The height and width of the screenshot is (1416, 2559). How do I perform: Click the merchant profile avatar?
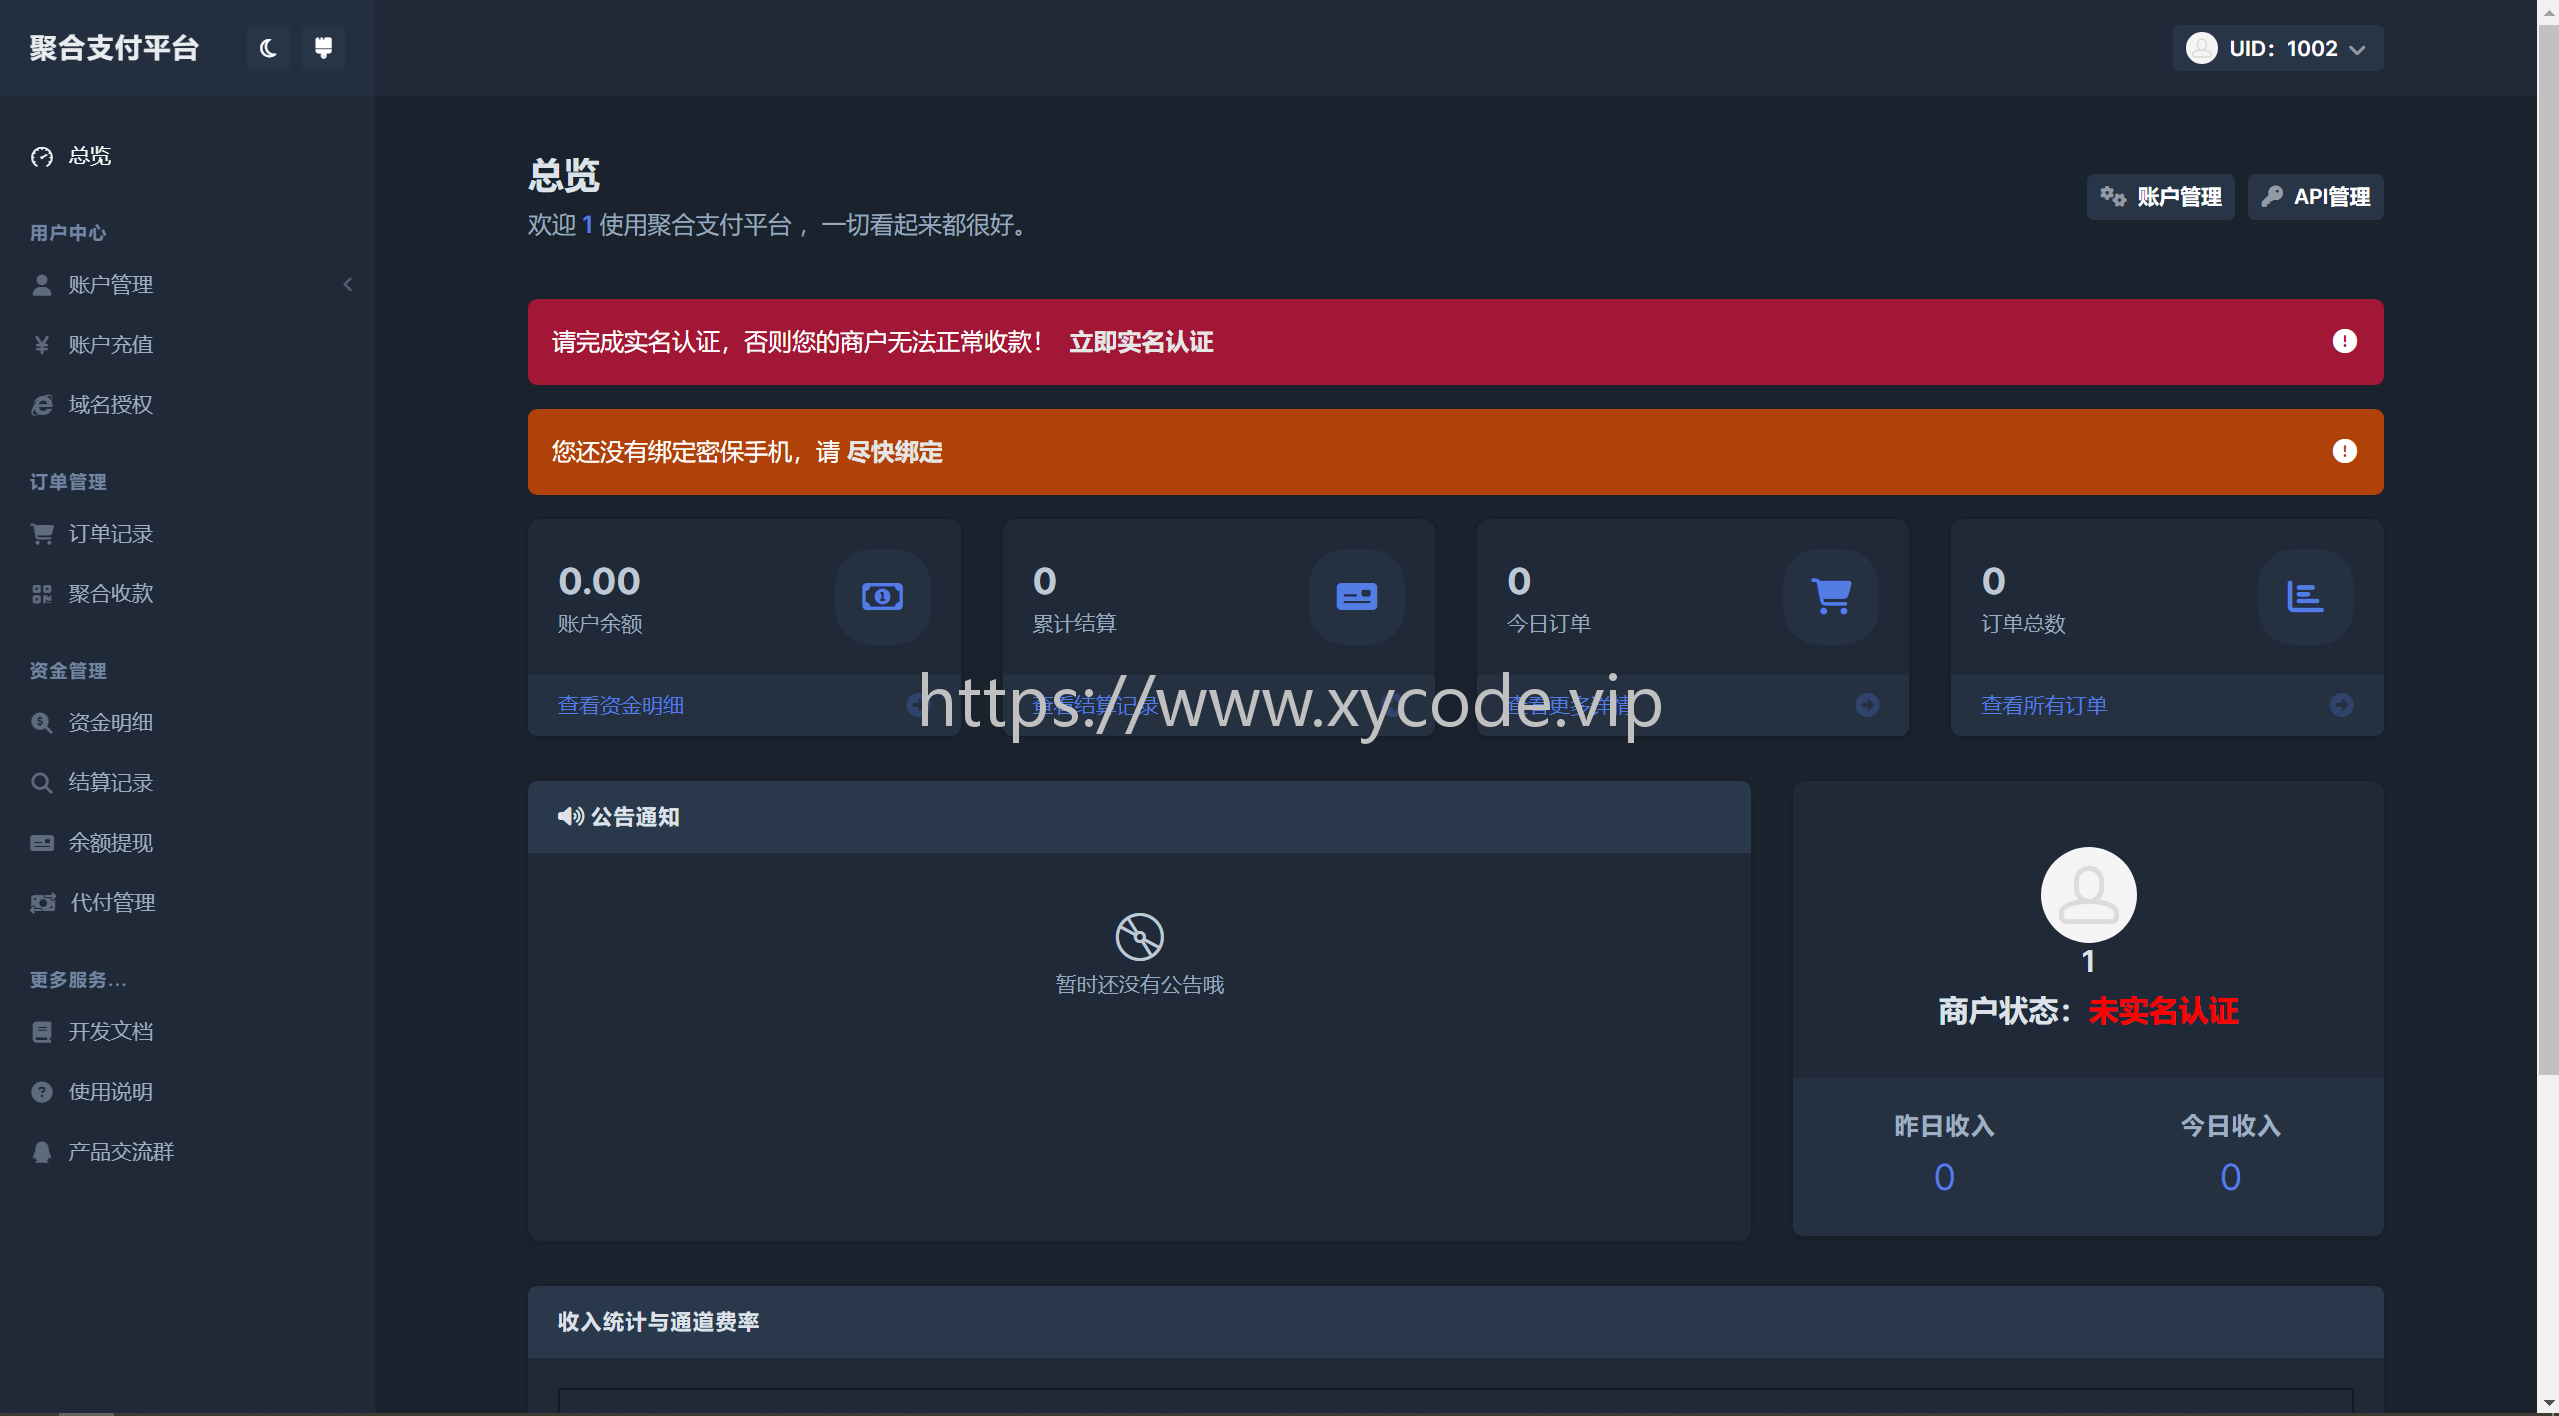(2088, 895)
